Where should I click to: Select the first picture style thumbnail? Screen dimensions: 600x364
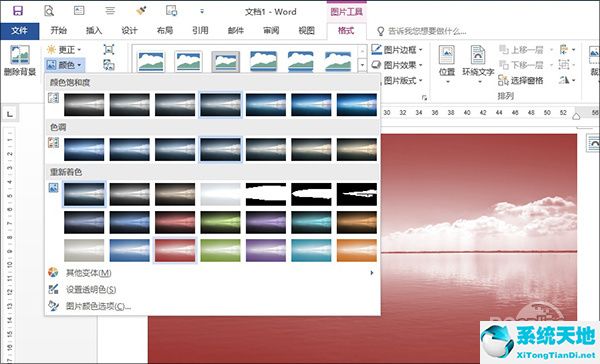point(151,62)
